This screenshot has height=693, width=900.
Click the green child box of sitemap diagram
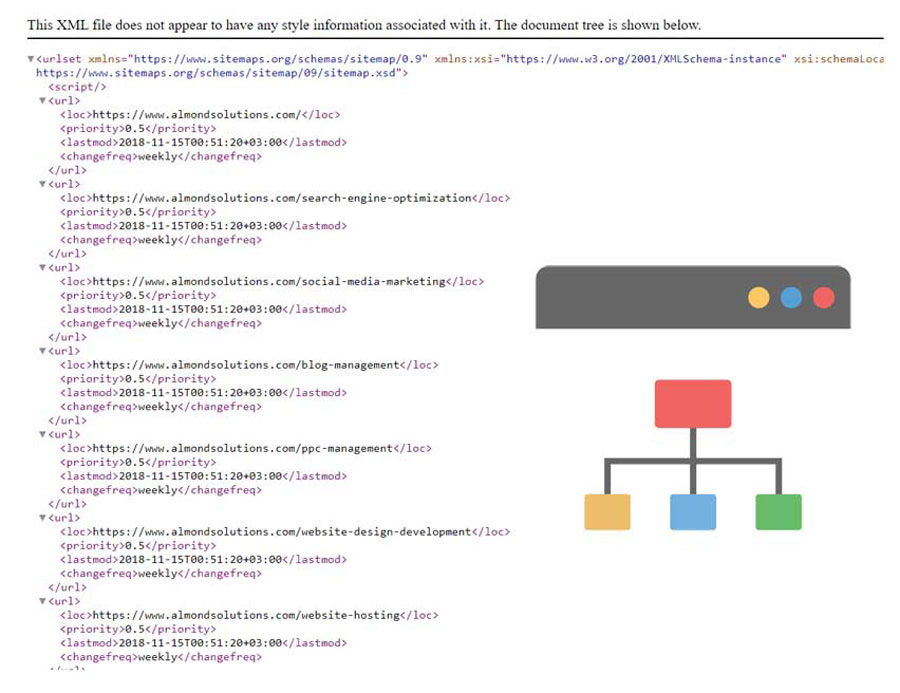pyautogui.click(x=778, y=512)
